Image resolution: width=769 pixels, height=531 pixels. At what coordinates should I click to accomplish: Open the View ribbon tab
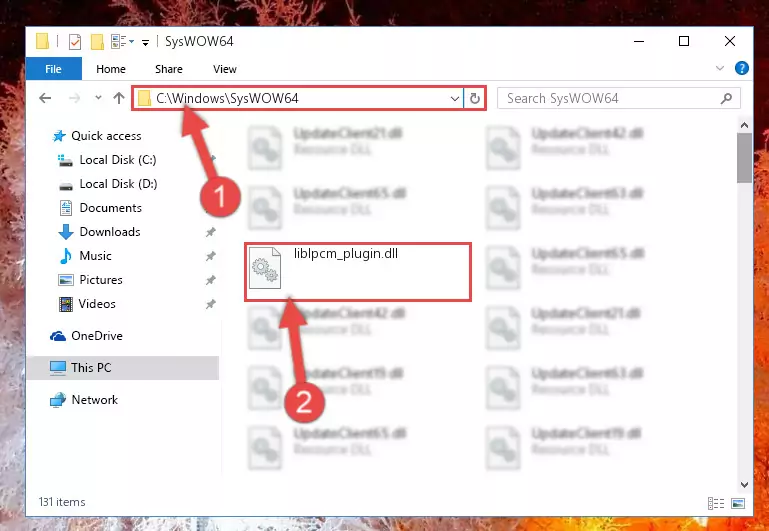tap(225, 69)
